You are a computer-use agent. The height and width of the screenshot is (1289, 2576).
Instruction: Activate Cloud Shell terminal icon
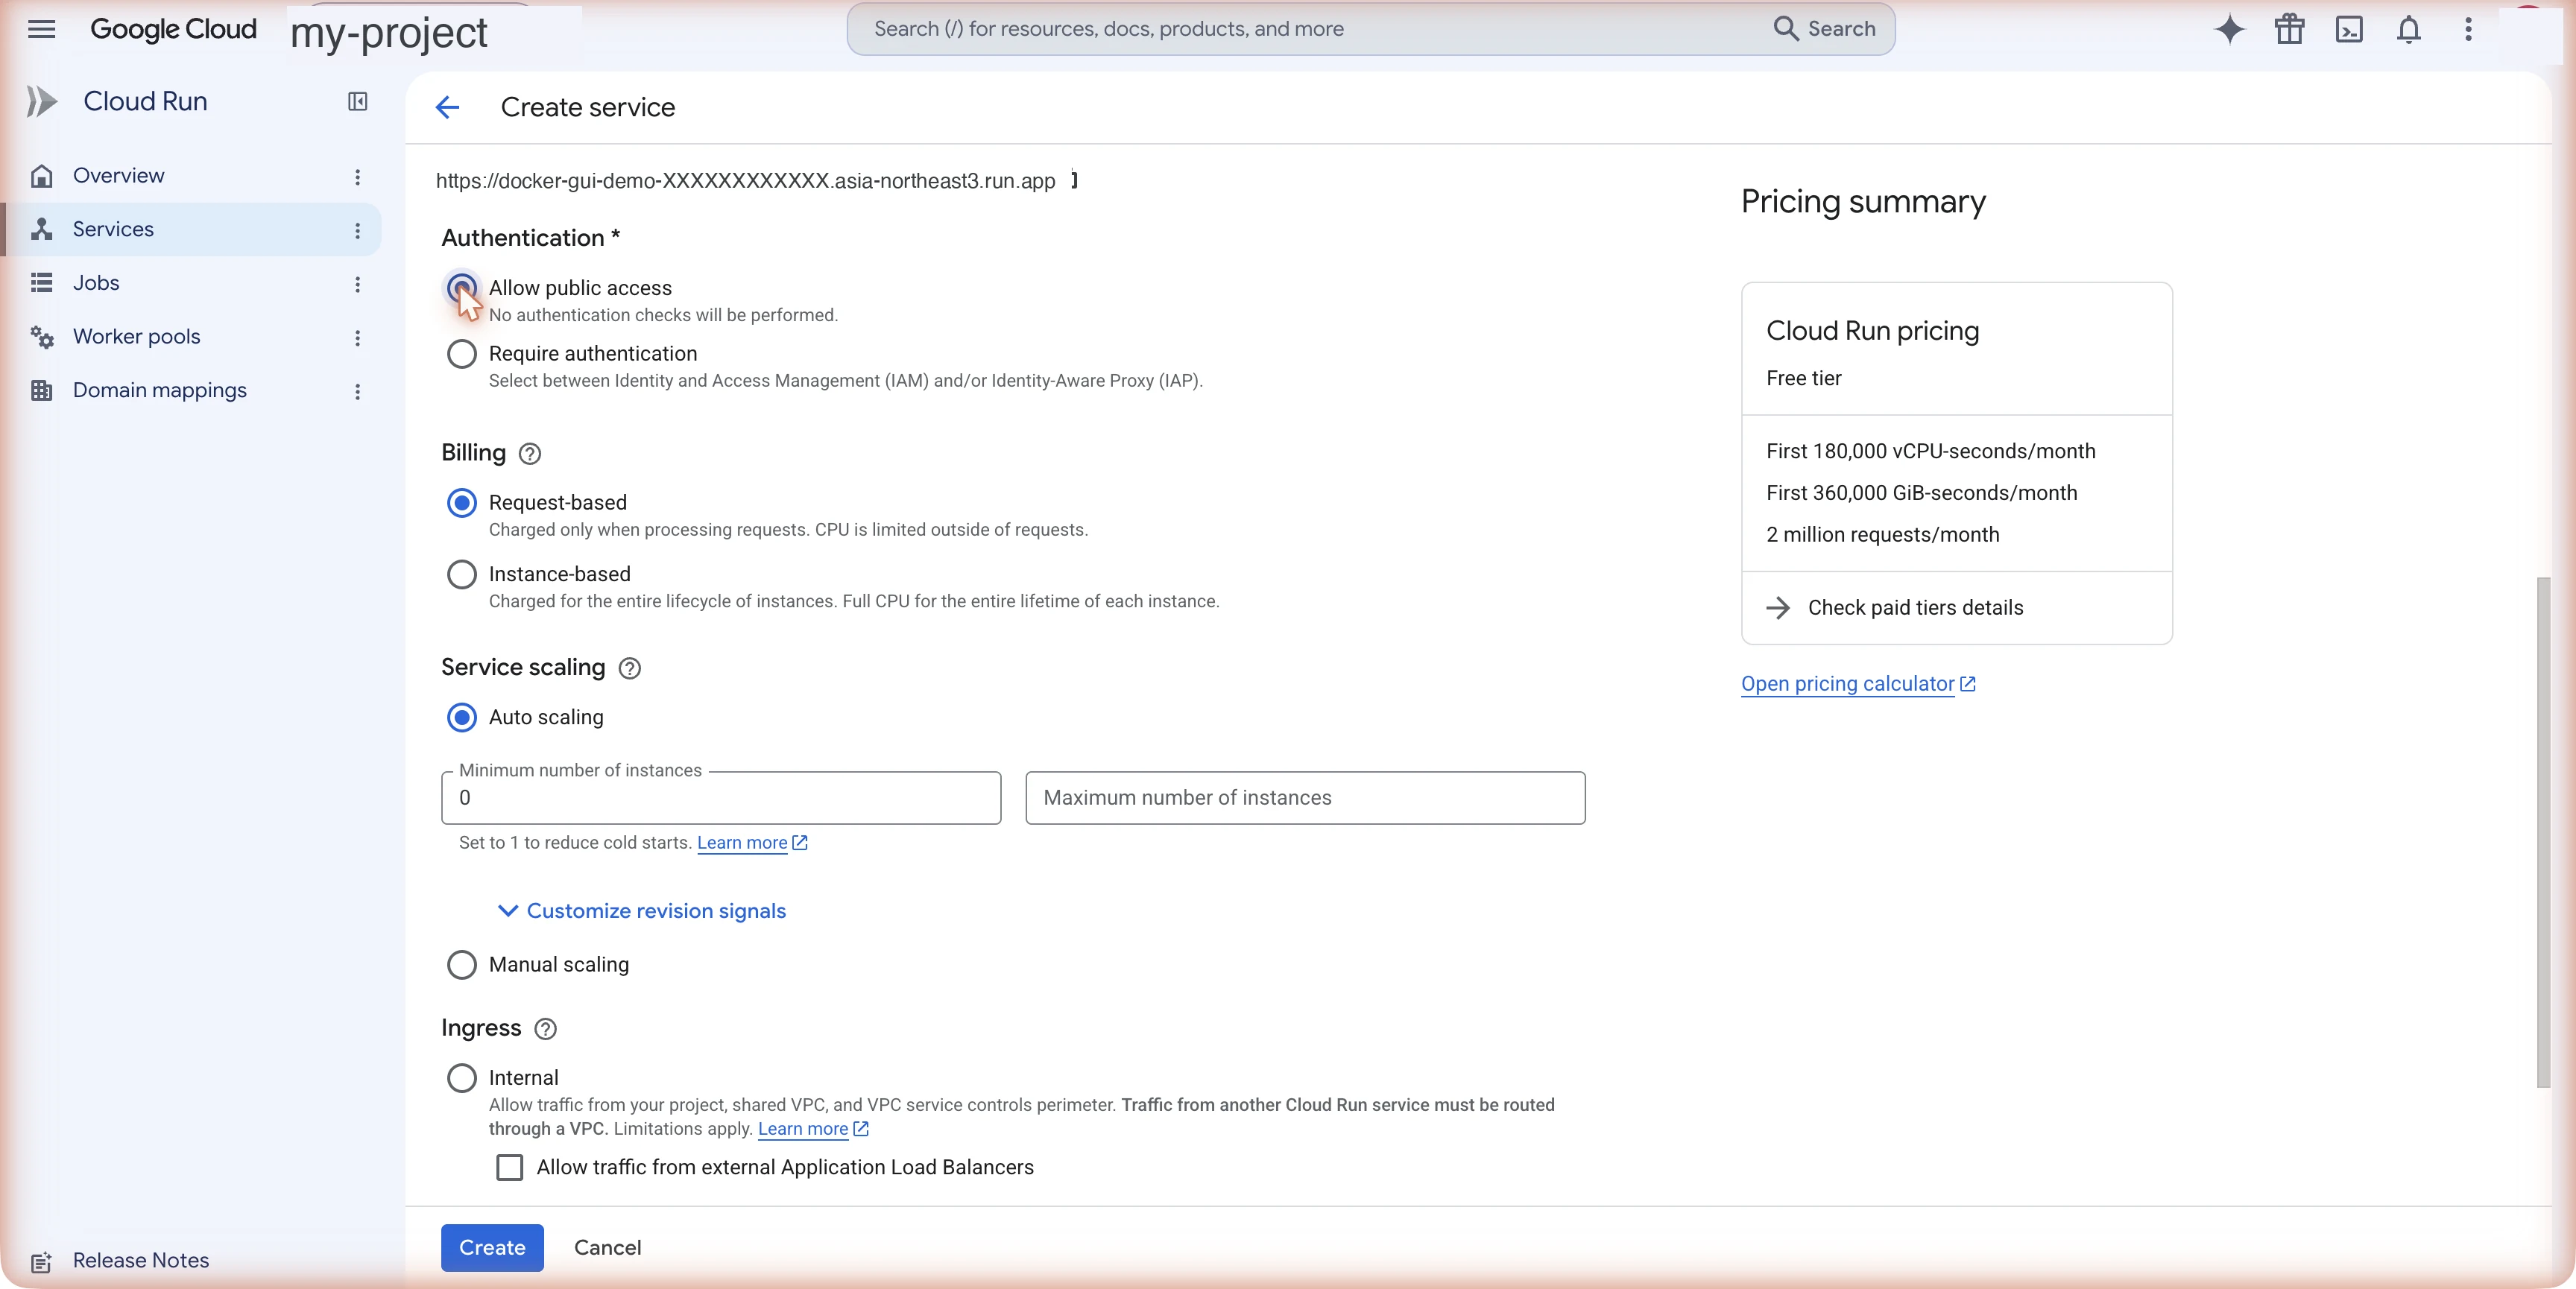(2349, 29)
